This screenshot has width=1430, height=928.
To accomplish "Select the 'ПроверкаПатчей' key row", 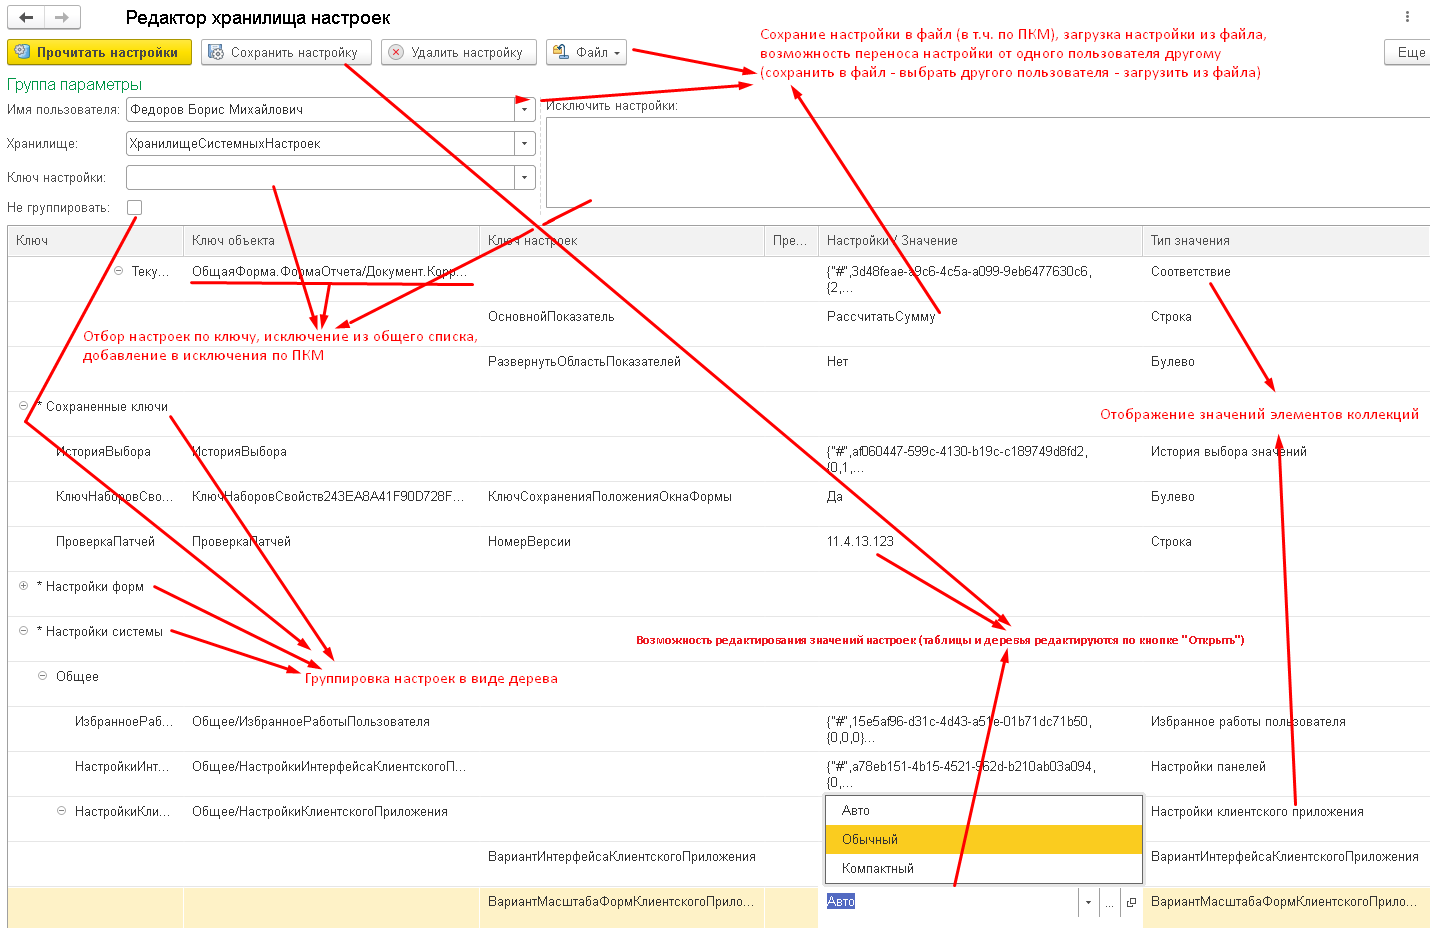I will [105, 541].
